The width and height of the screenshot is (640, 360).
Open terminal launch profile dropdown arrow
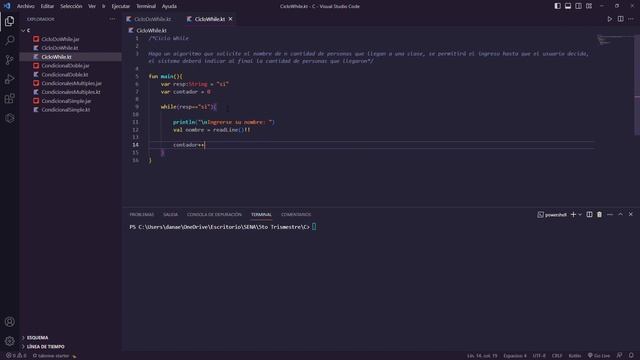click(x=580, y=214)
